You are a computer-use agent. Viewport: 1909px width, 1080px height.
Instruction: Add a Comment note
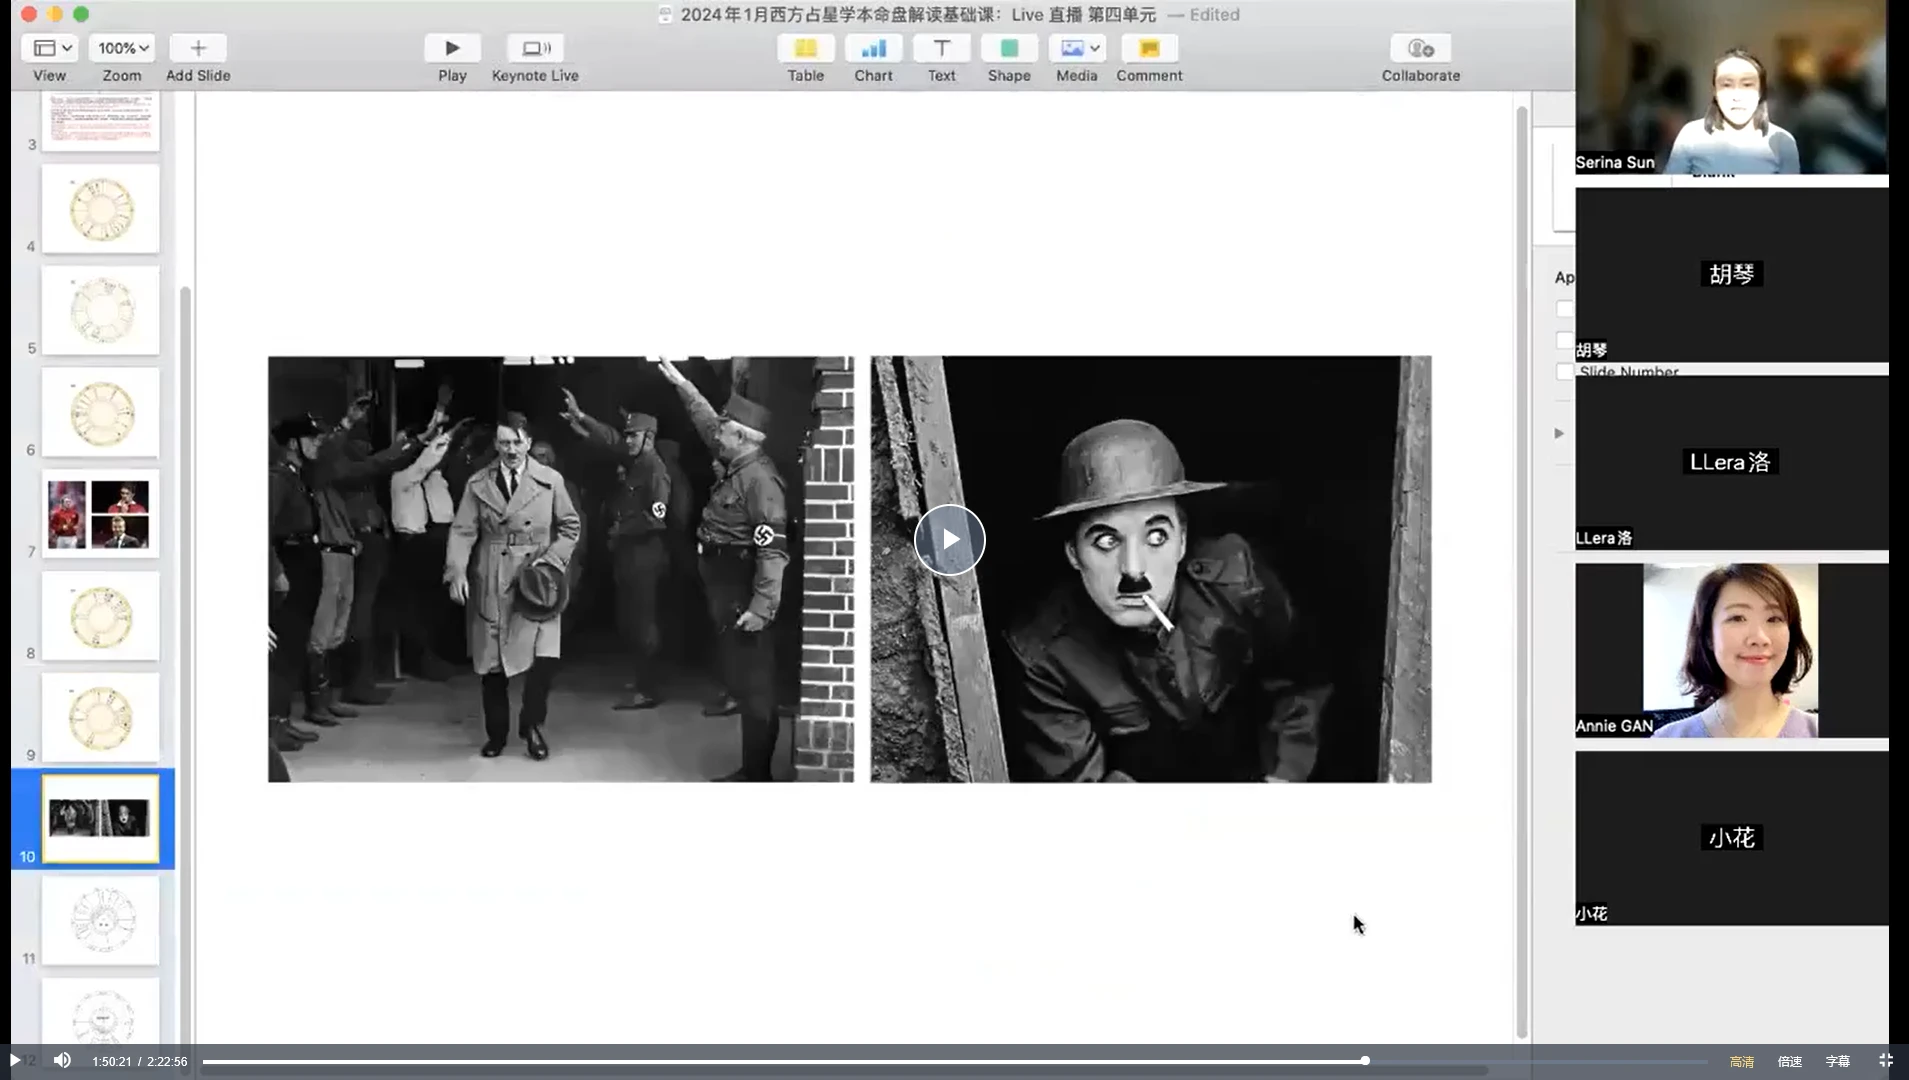pyautogui.click(x=1149, y=48)
